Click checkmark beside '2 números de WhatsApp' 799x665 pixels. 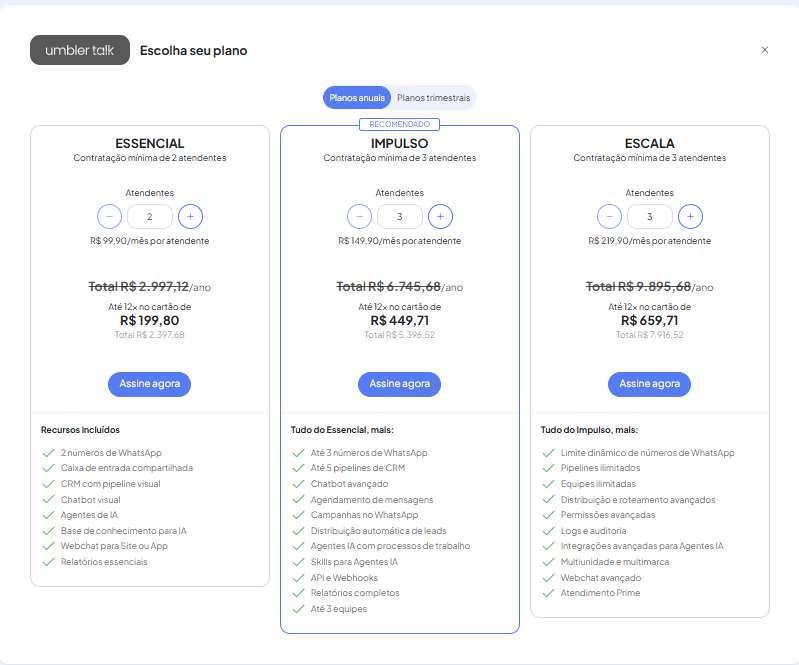click(48, 453)
